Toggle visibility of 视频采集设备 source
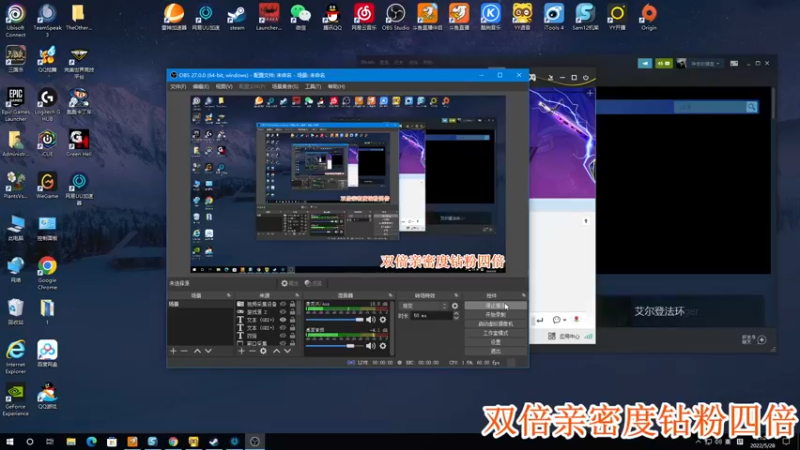The height and width of the screenshot is (450, 800). (283, 304)
